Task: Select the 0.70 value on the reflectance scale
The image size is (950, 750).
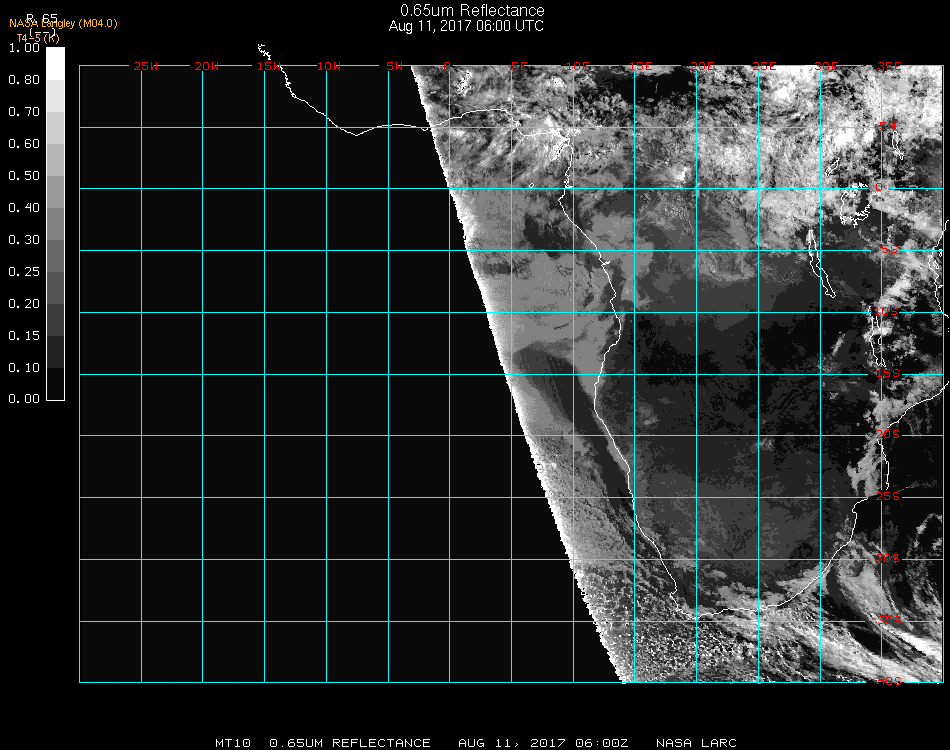Action: tap(24, 111)
